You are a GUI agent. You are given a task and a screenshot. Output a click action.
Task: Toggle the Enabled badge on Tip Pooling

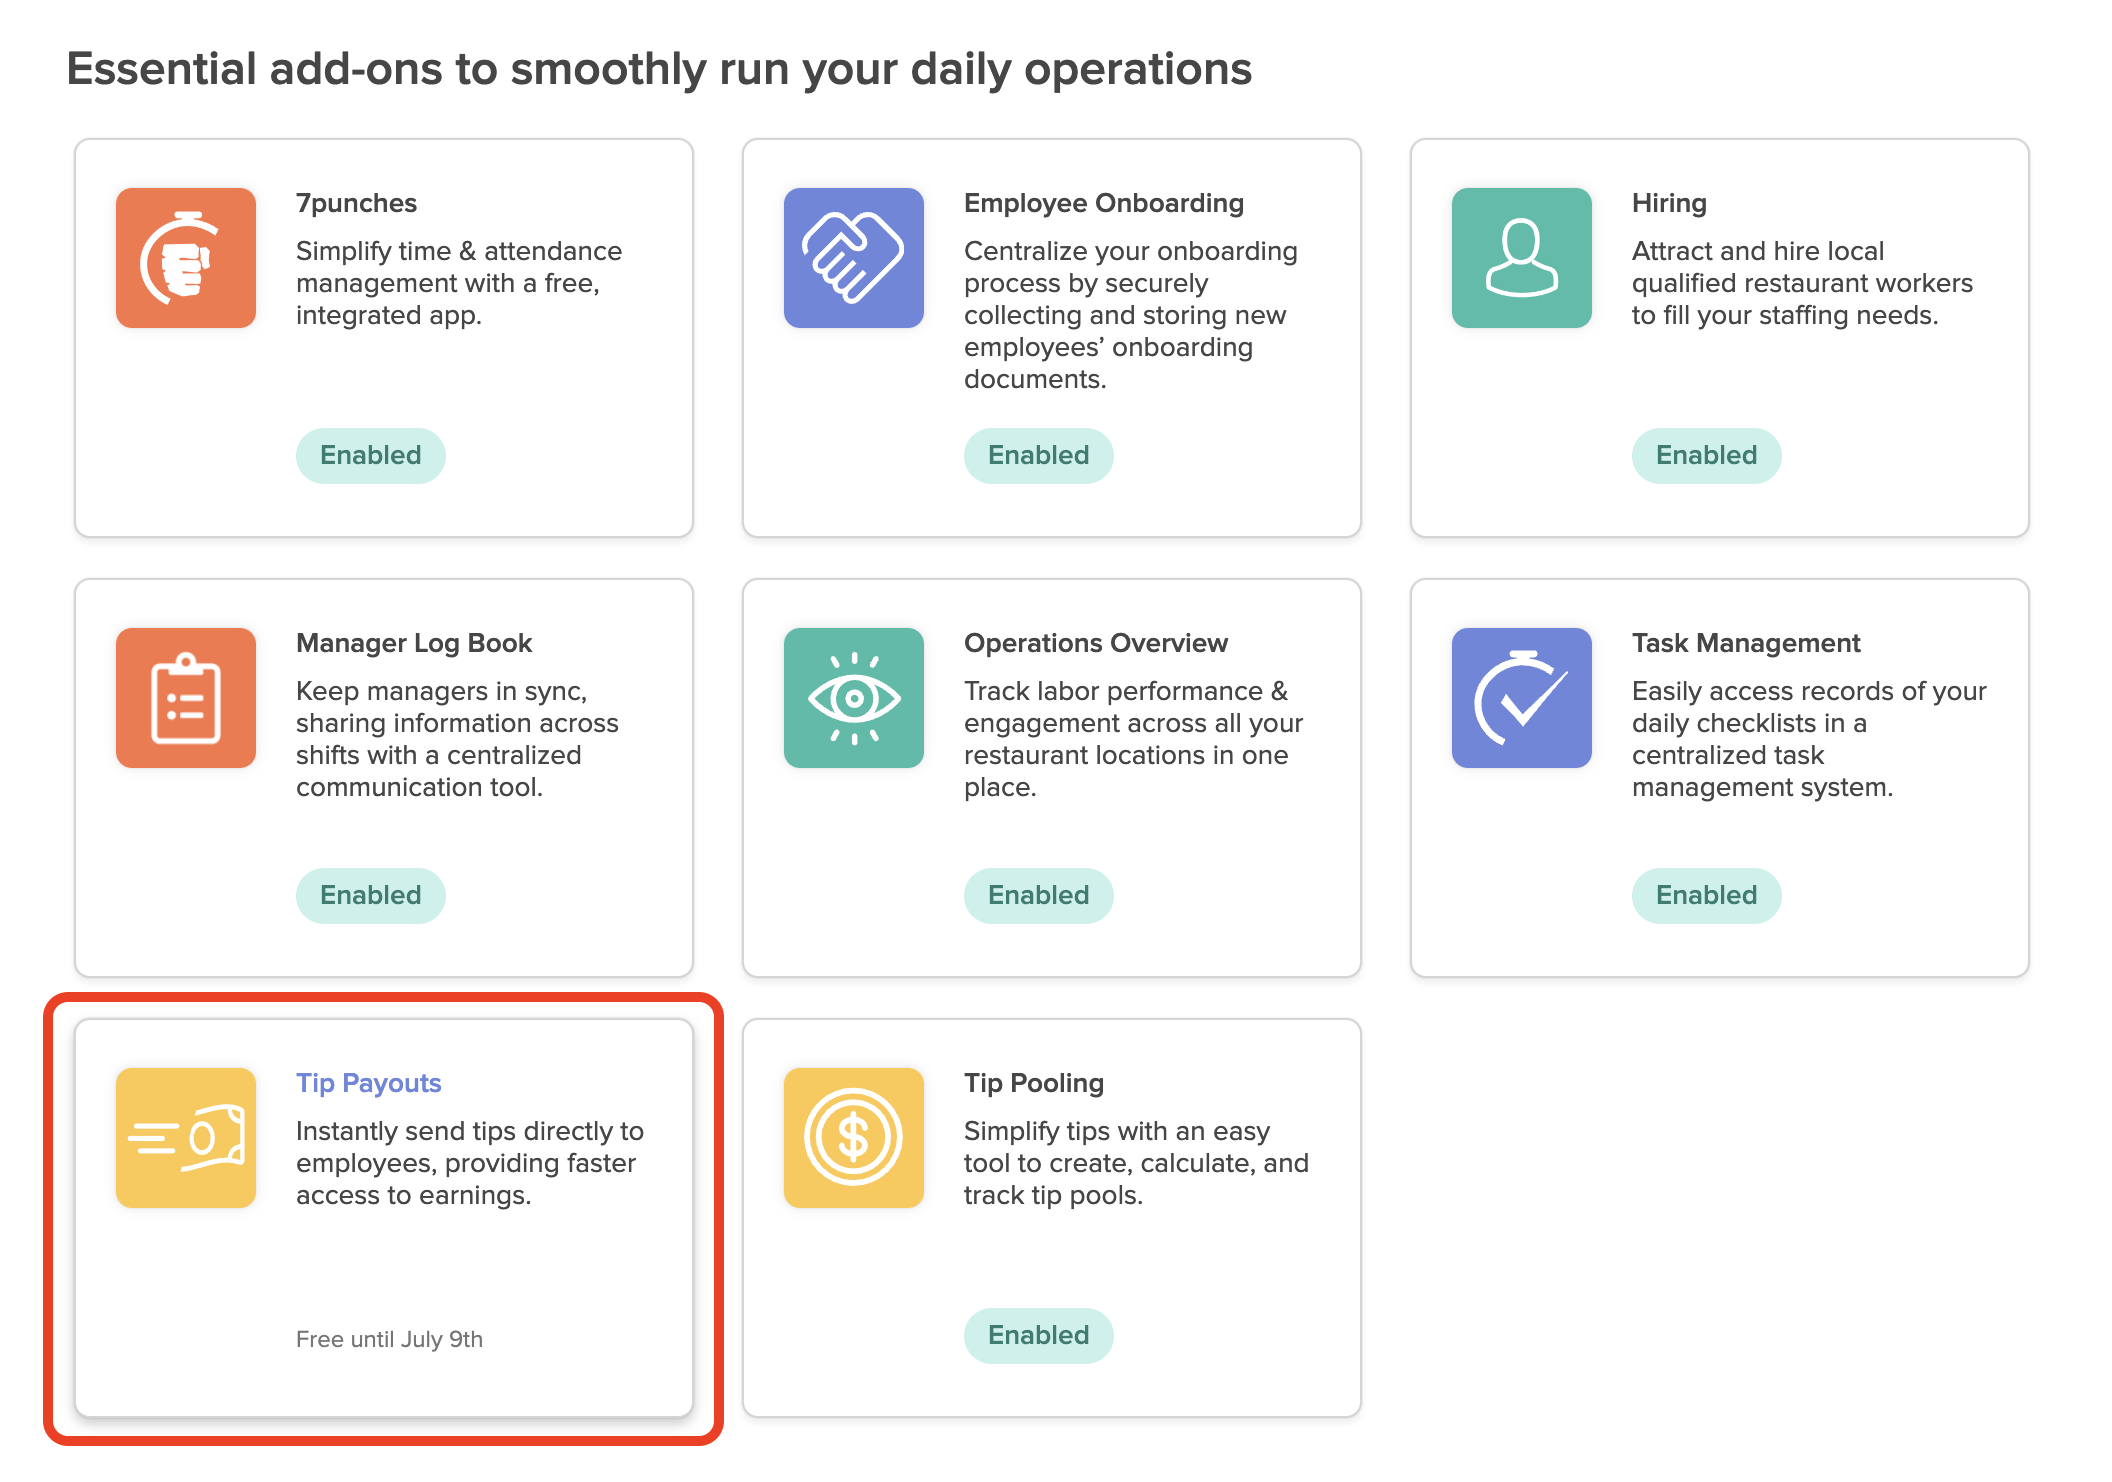tap(1038, 1334)
